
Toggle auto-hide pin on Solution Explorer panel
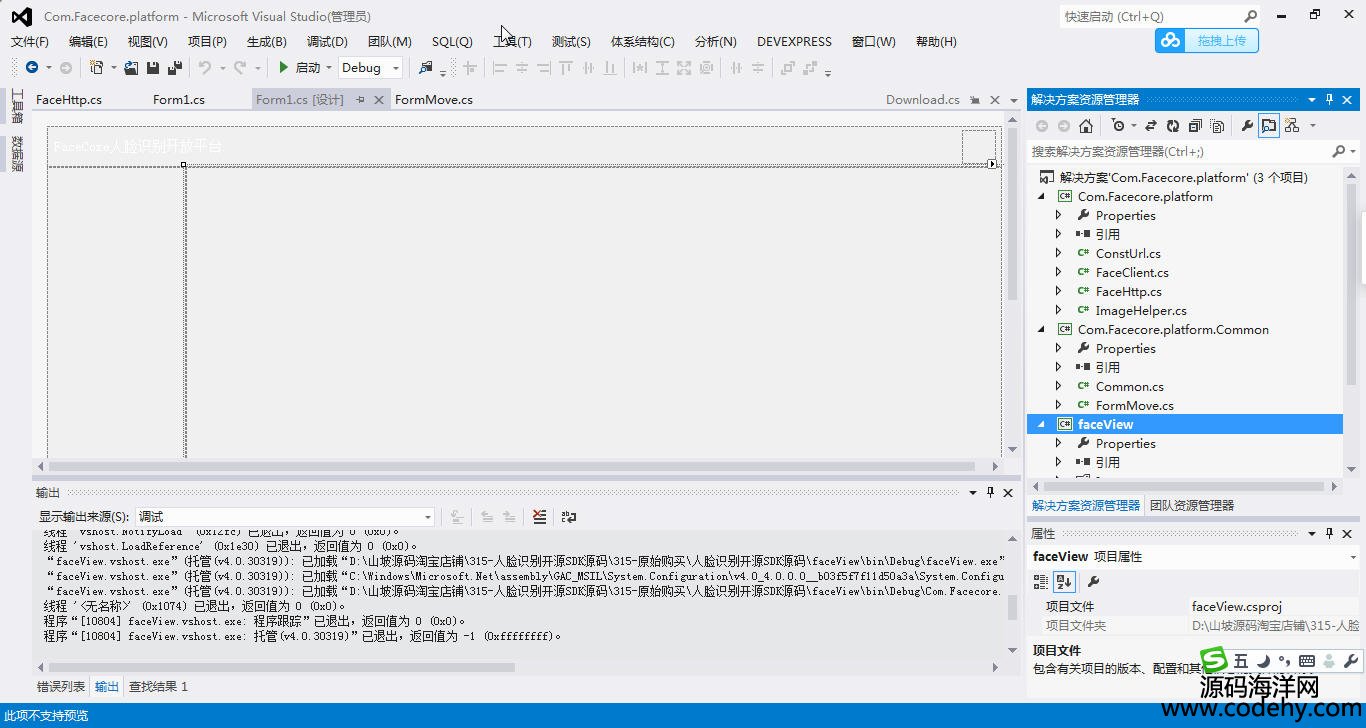pos(1329,99)
